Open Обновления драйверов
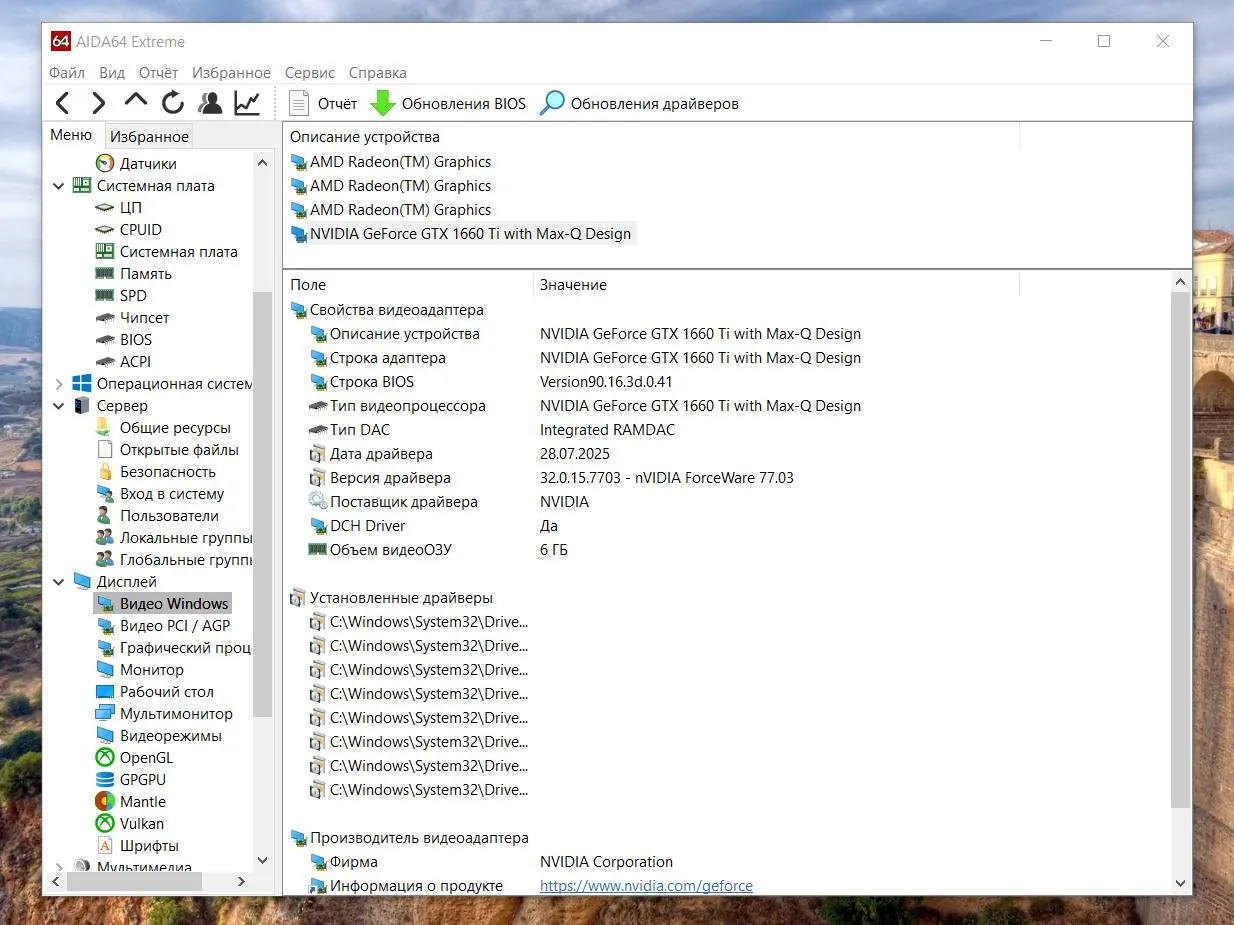 coord(640,103)
